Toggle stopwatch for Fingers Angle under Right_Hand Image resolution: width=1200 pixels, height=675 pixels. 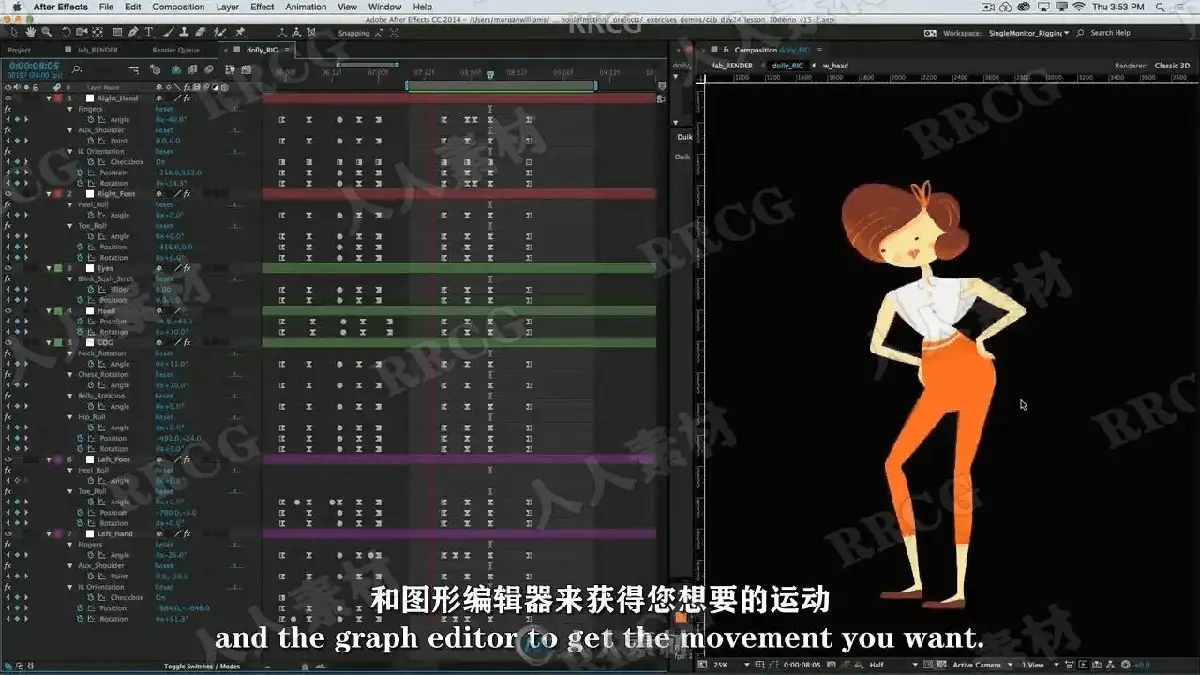pos(91,120)
